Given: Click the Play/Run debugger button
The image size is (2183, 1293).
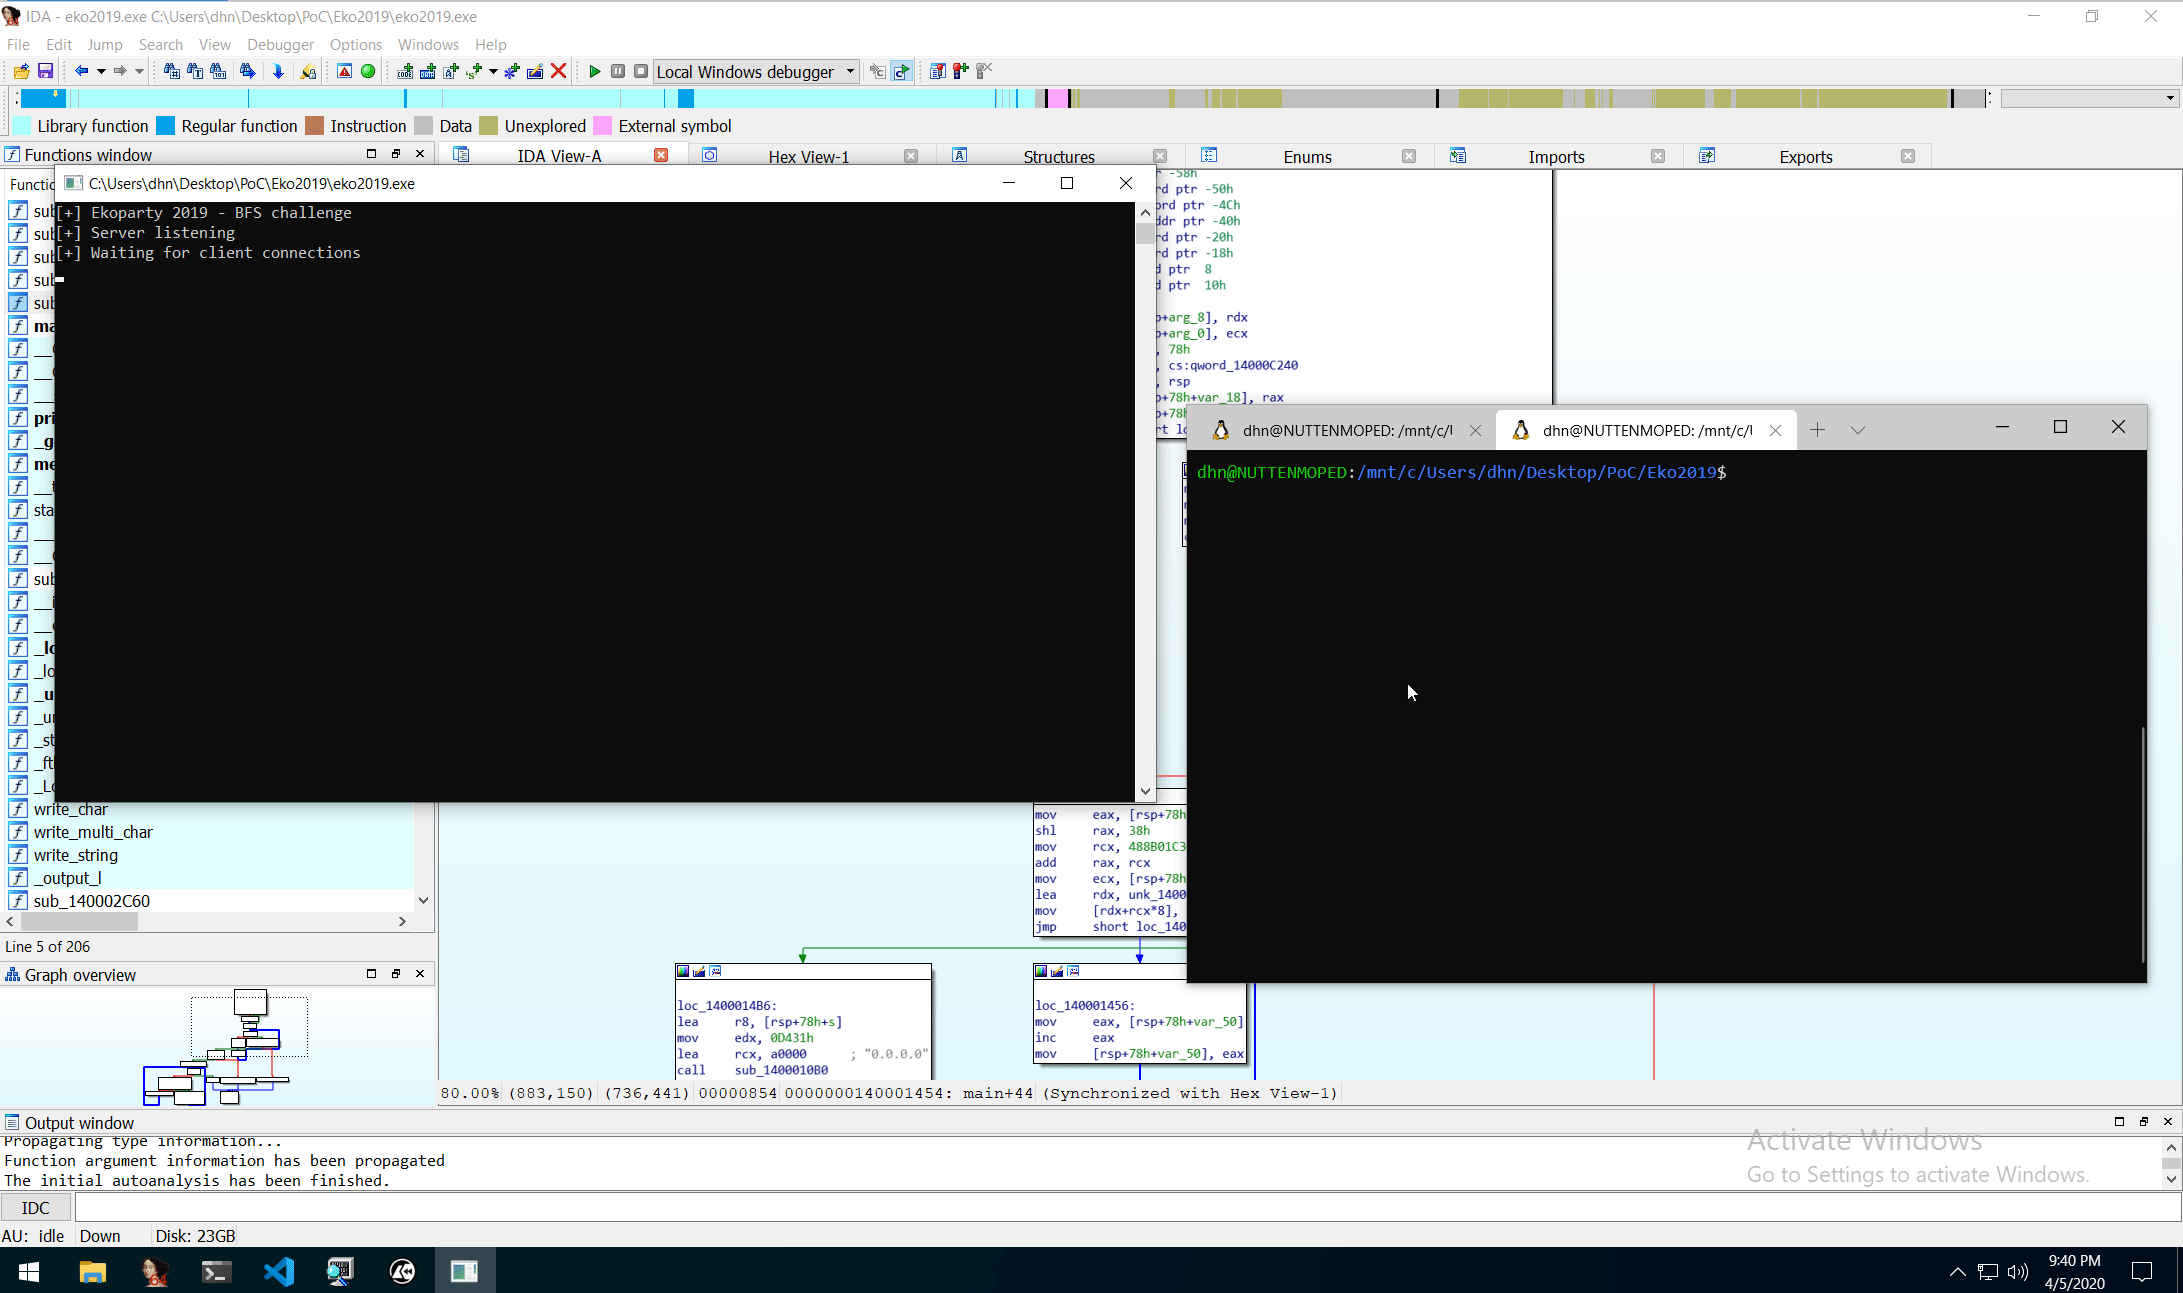Looking at the screenshot, I should (x=594, y=71).
